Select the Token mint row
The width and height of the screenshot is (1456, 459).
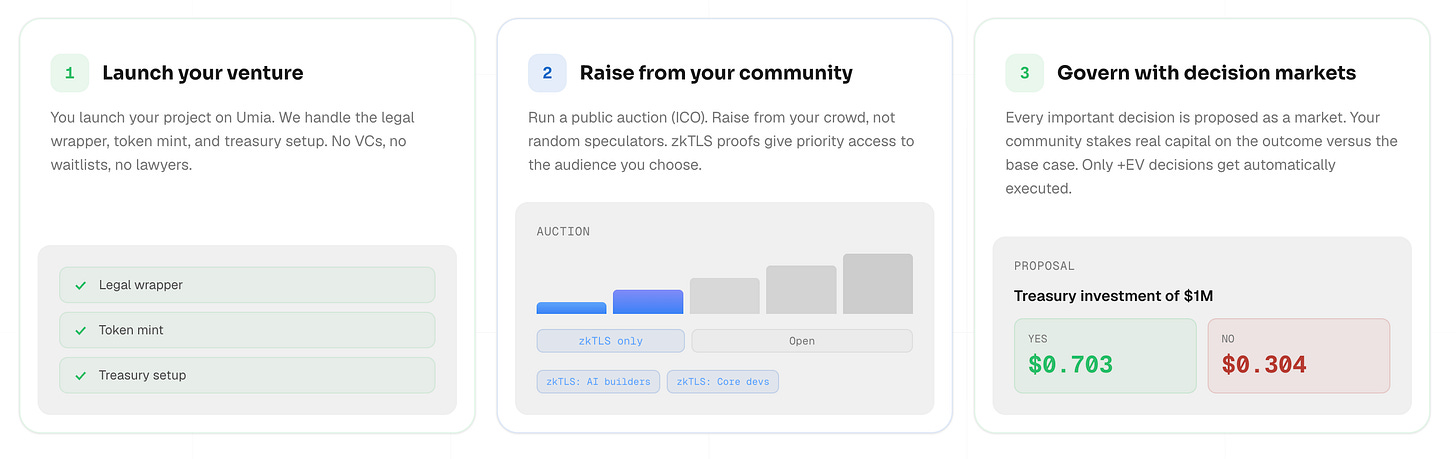[247, 330]
